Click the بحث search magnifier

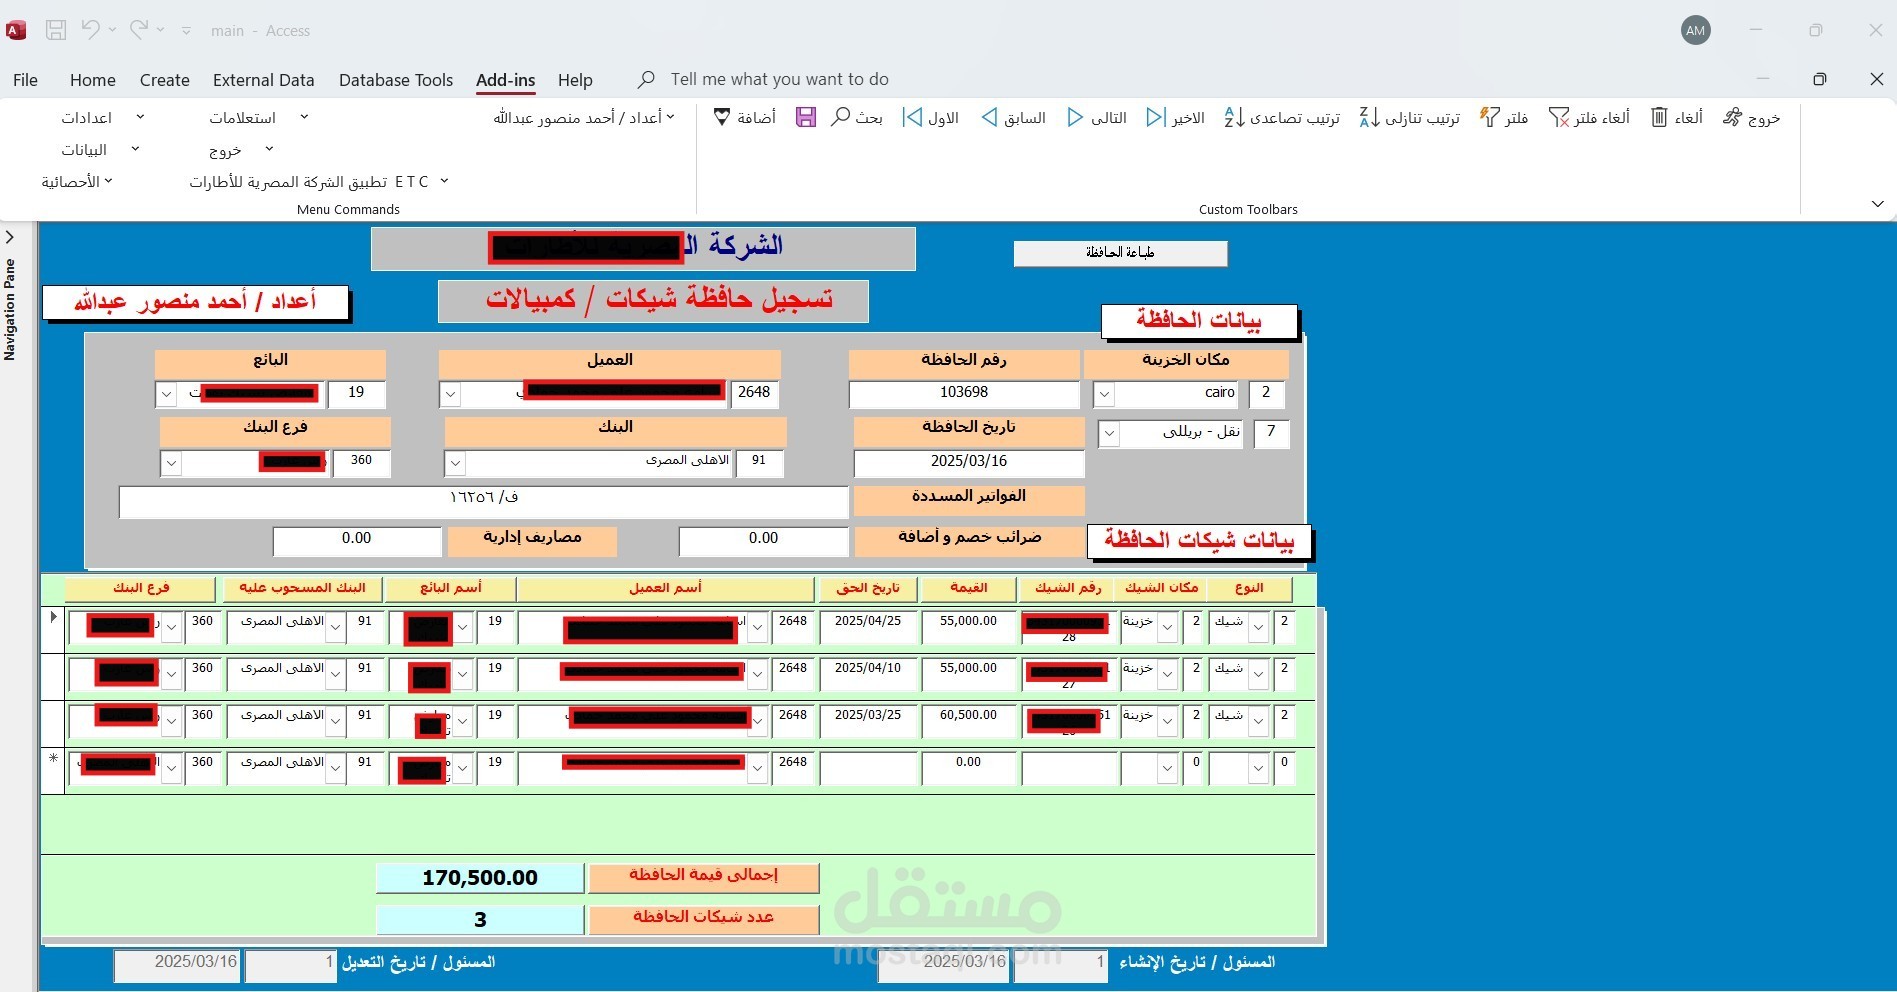click(840, 118)
